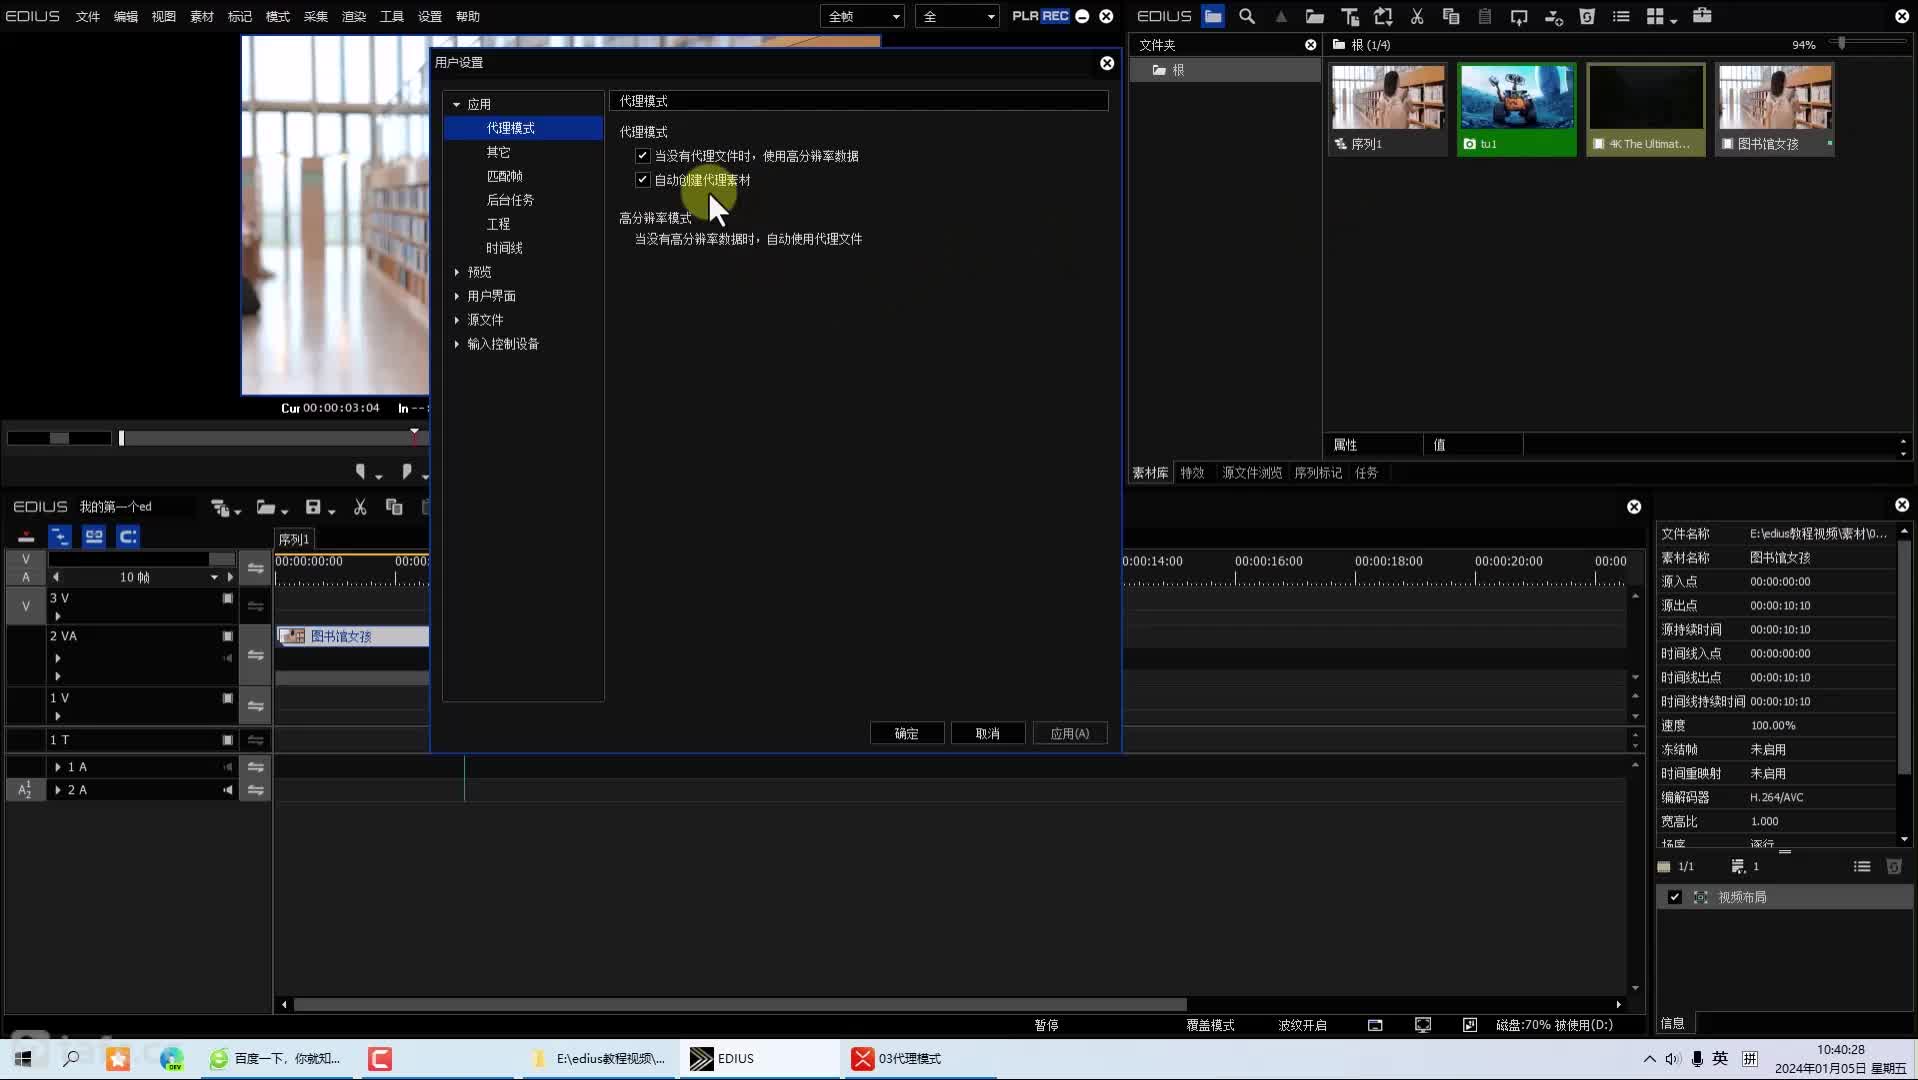
Task: Click the list properties icon in bin toolbar
Action: tap(1621, 16)
